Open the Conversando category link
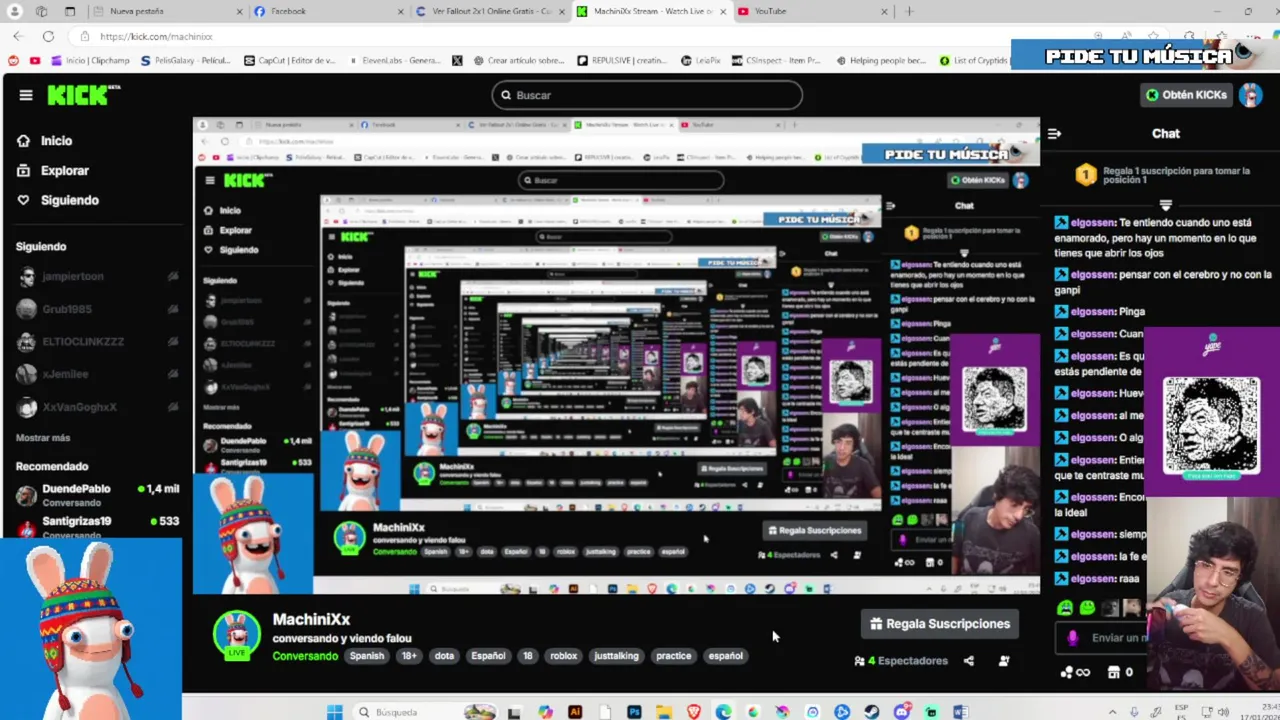This screenshot has height=720, width=1280. (x=305, y=656)
